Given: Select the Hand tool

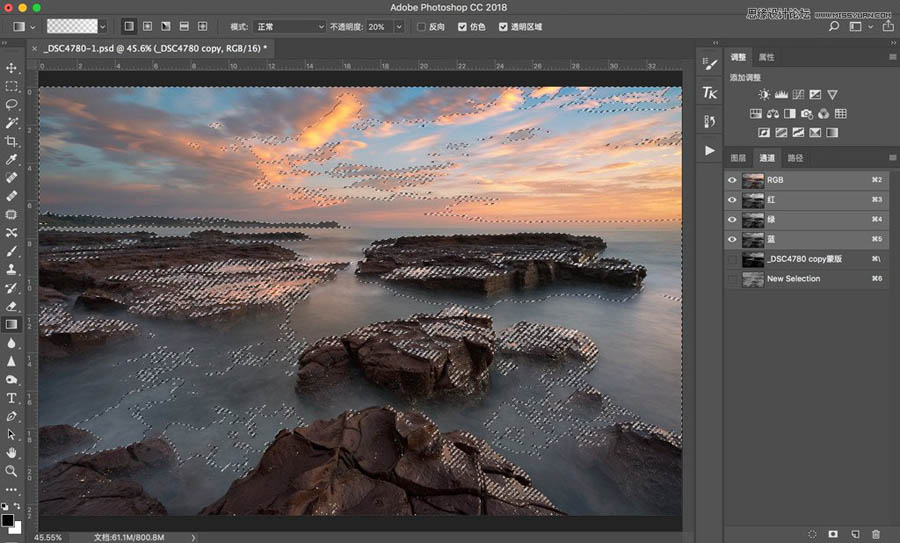Looking at the screenshot, I should 11,453.
